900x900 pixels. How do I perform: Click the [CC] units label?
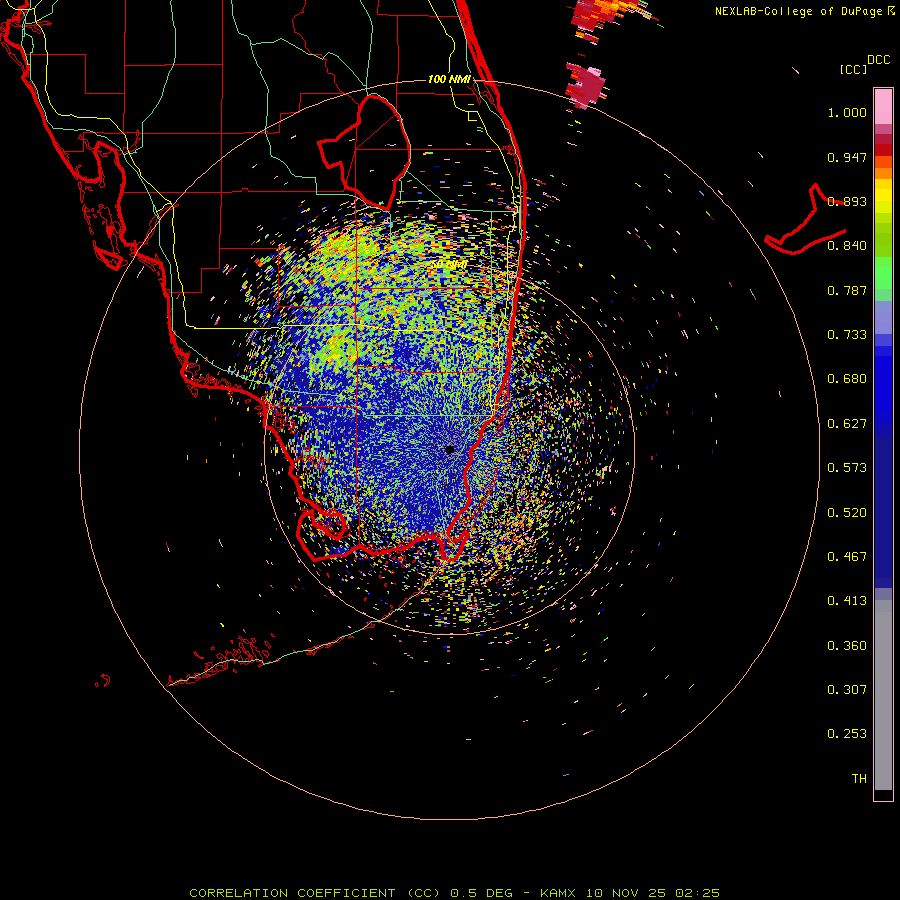[853, 69]
